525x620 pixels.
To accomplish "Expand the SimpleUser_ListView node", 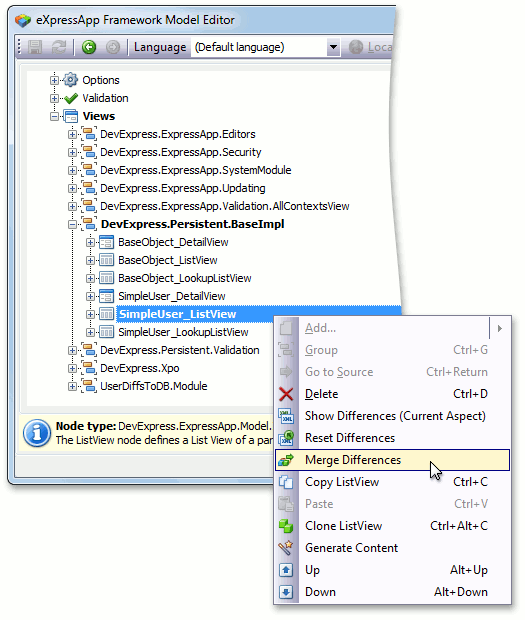I will [x=91, y=314].
